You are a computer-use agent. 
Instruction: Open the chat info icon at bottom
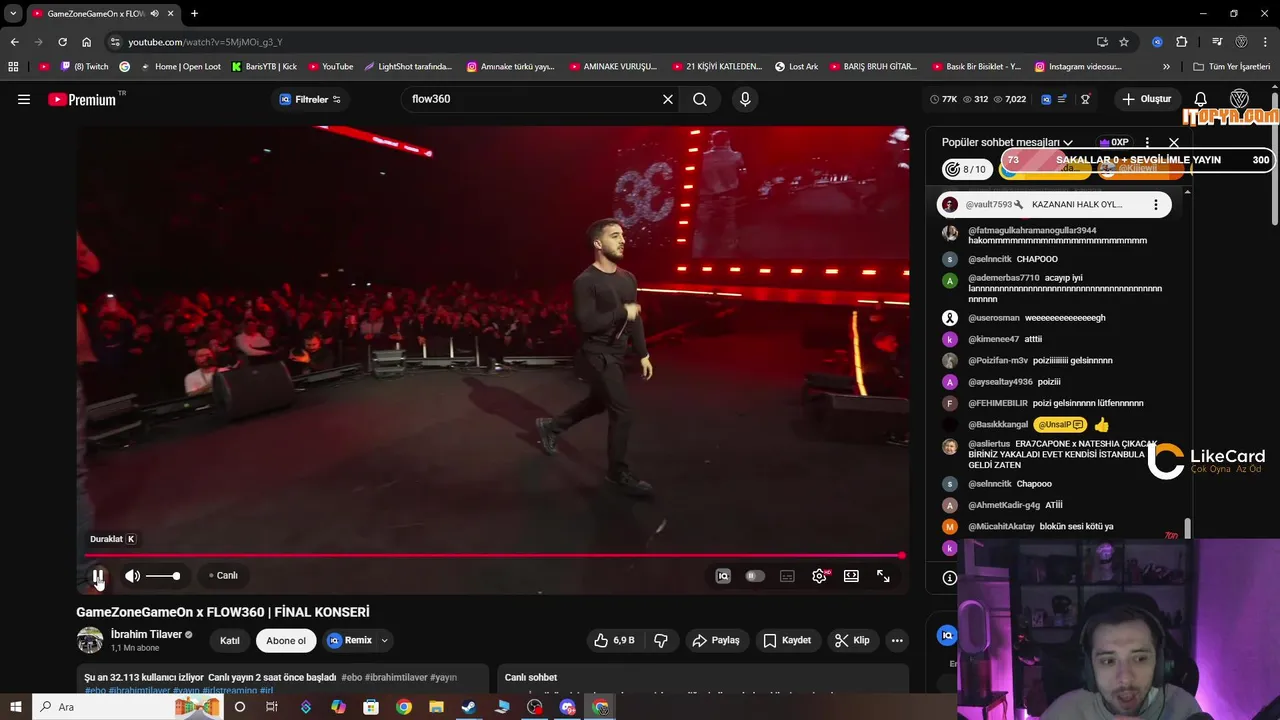(x=950, y=578)
